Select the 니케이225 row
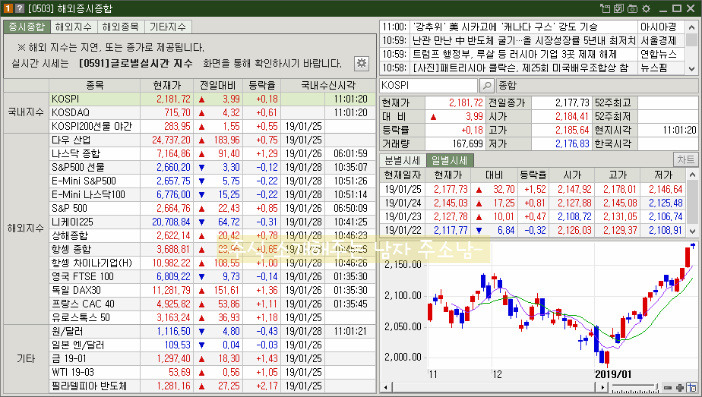Screen dimensions: 702x397 [x=212, y=222]
